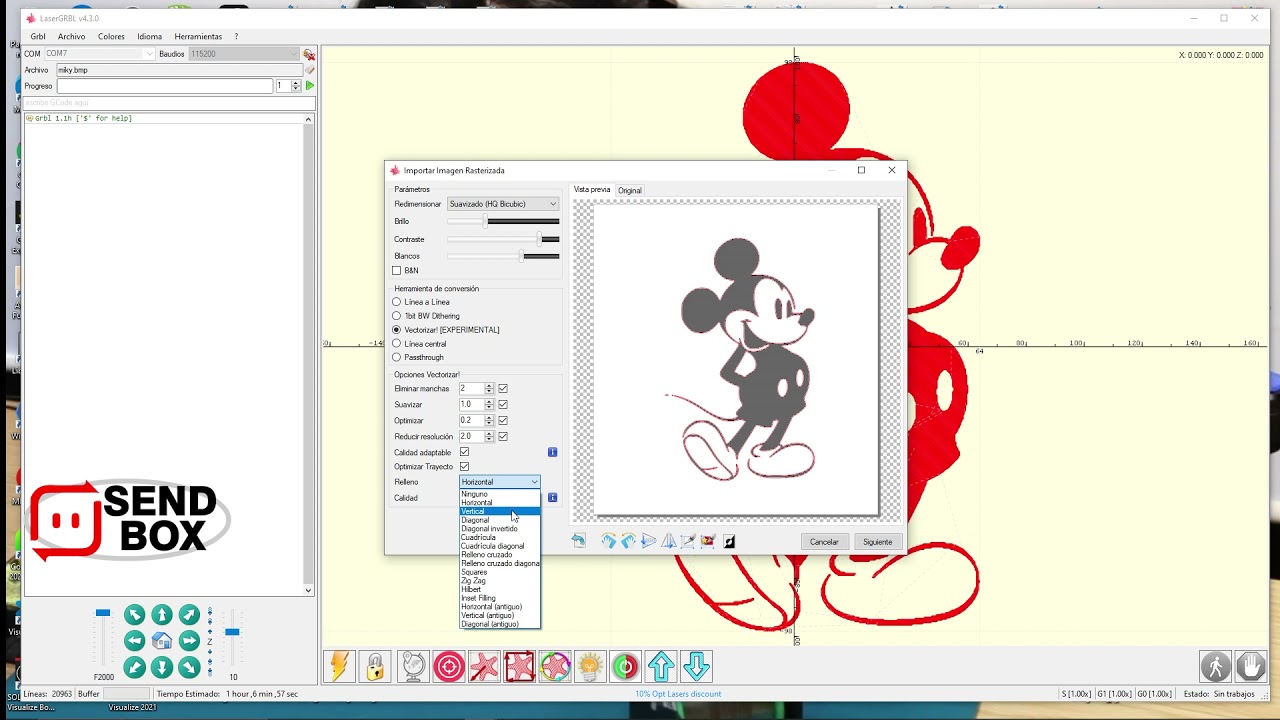This screenshot has height=720, width=1280.
Task: Open the Redimensionar dropdown
Action: click(x=503, y=204)
